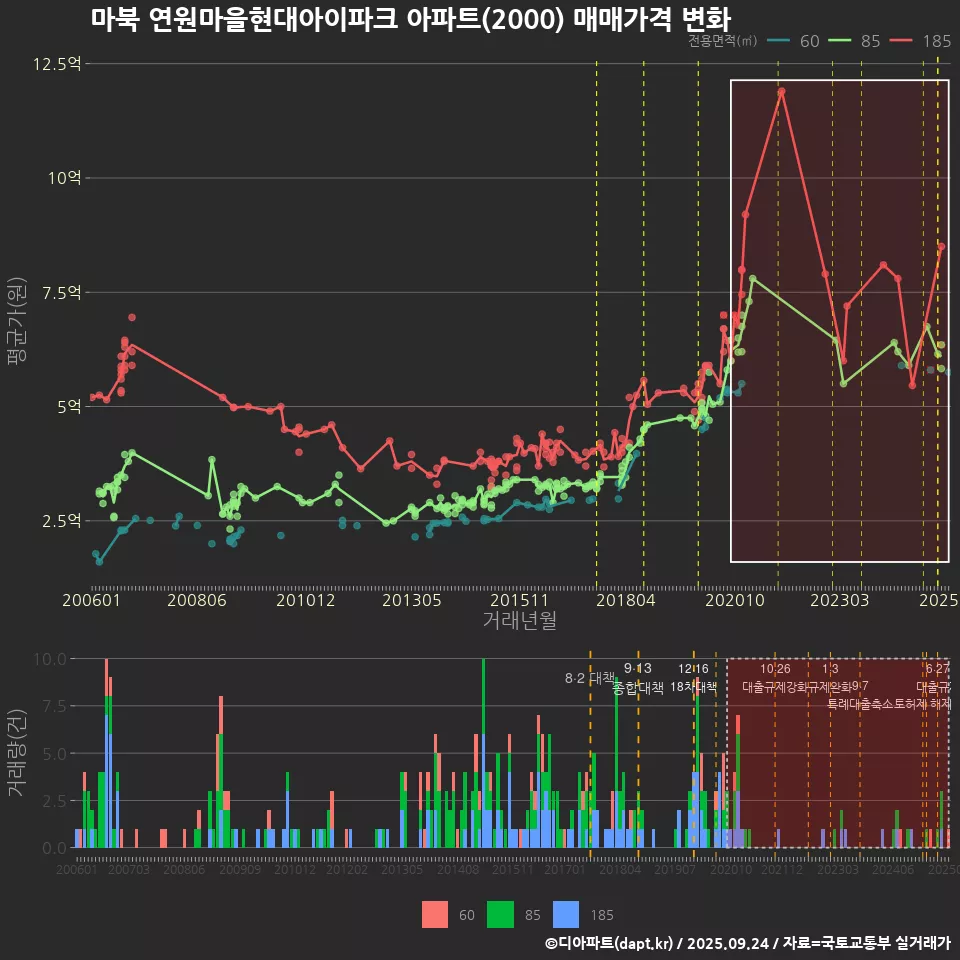Click the 거래년월 x-axis title
Screen dimensions: 960x960
519,621
